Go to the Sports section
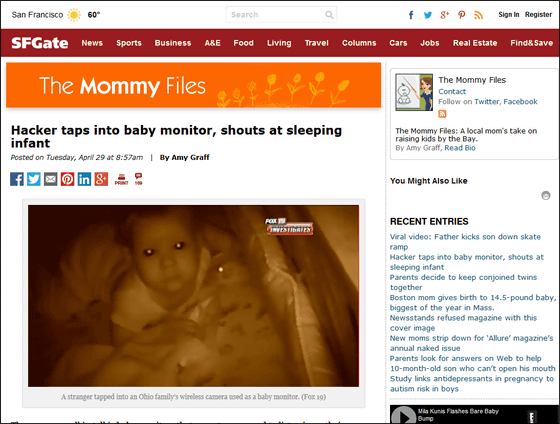 pyautogui.click(x=129, y=43)
